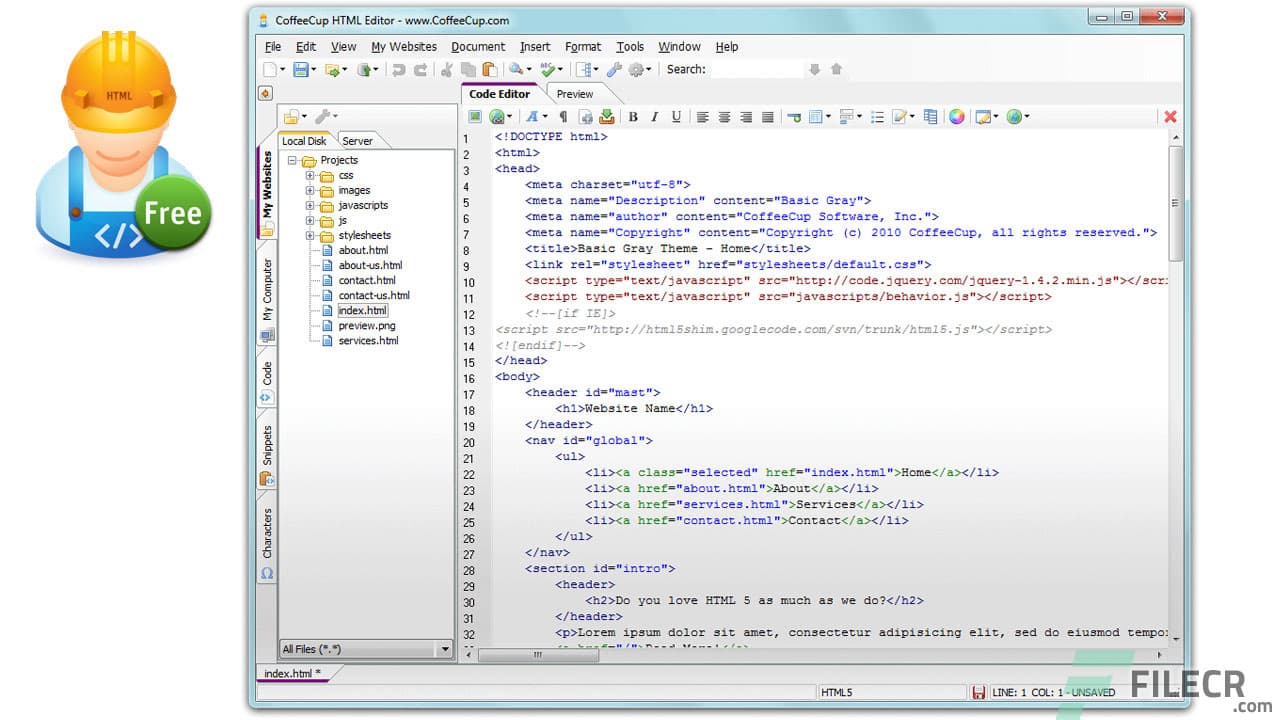The height and width of the screenshot is (720, 1280).
Task: Apply italic formatting to text
Action: (x=654, y=117)
